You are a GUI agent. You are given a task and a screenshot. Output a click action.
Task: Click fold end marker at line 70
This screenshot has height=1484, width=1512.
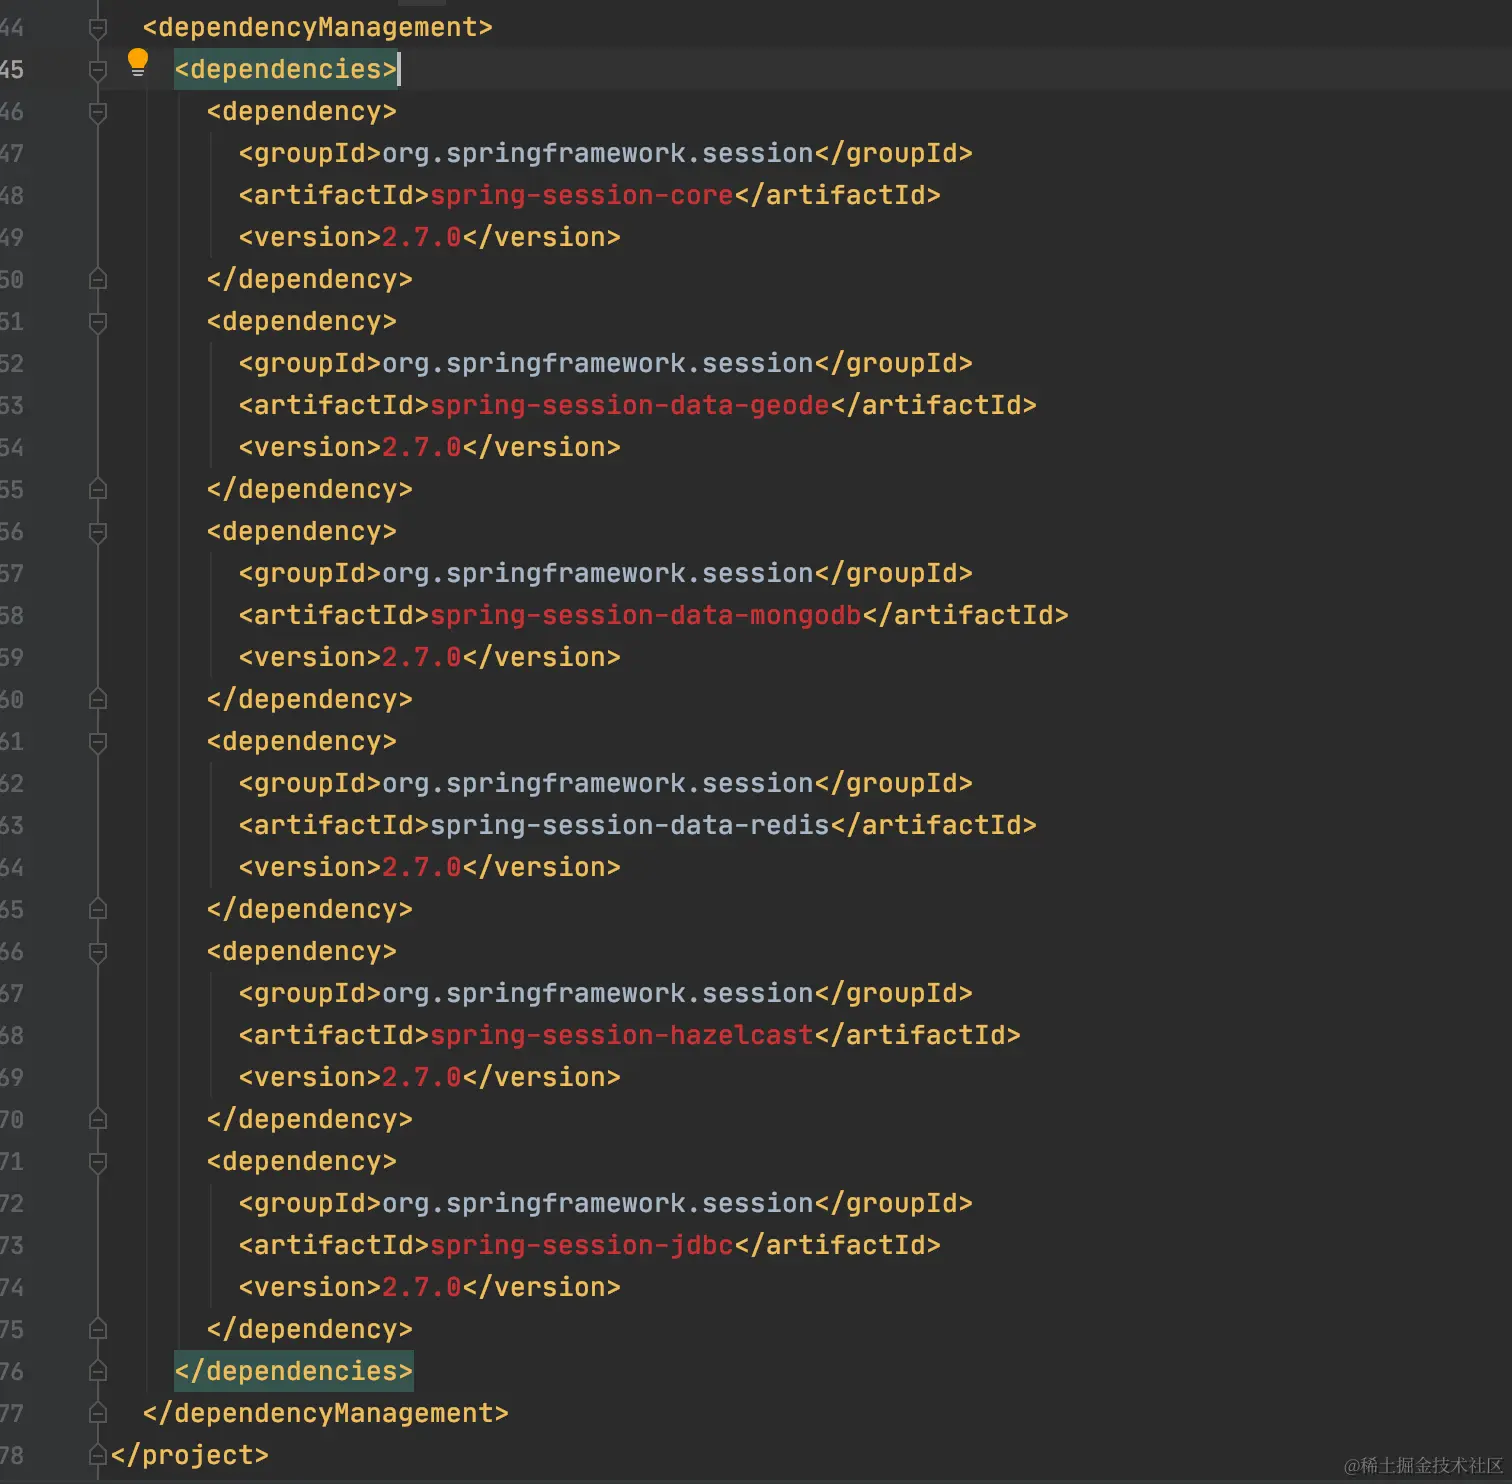tap(98, 1119)
